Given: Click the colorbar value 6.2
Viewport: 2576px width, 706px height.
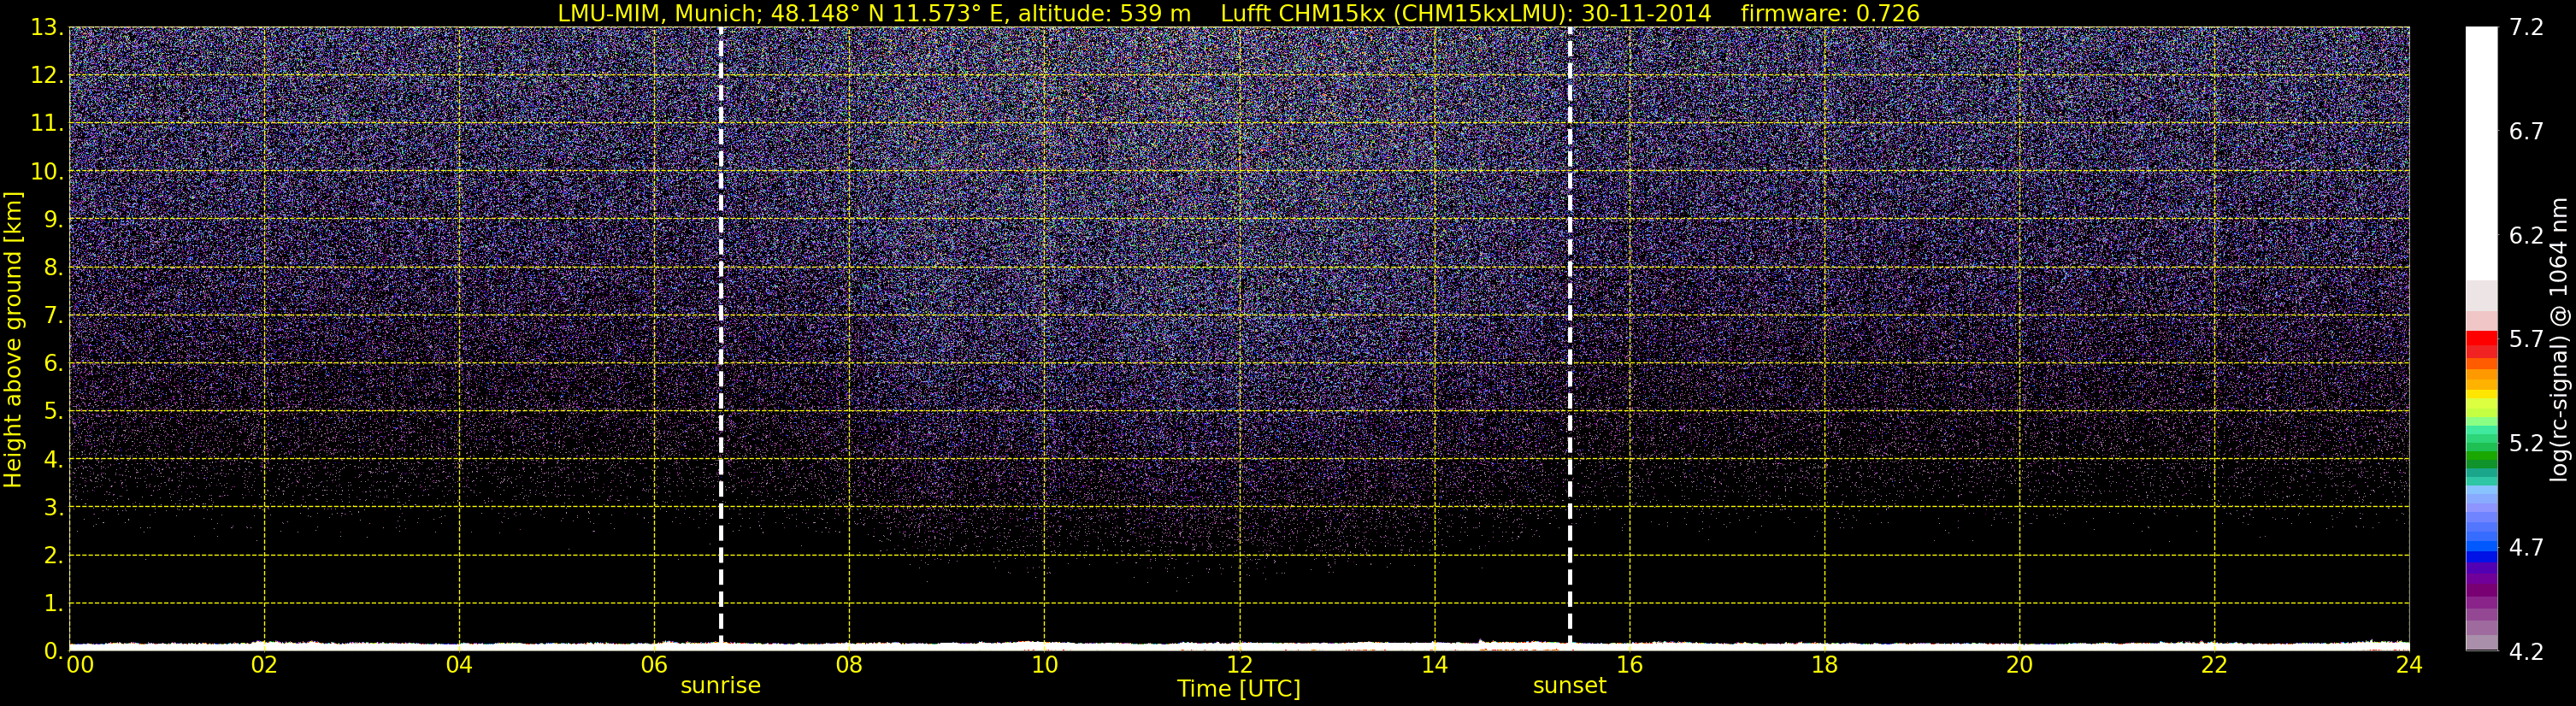Looking at the screenshot, I should pyautogui.click(x=2526, y=235).
